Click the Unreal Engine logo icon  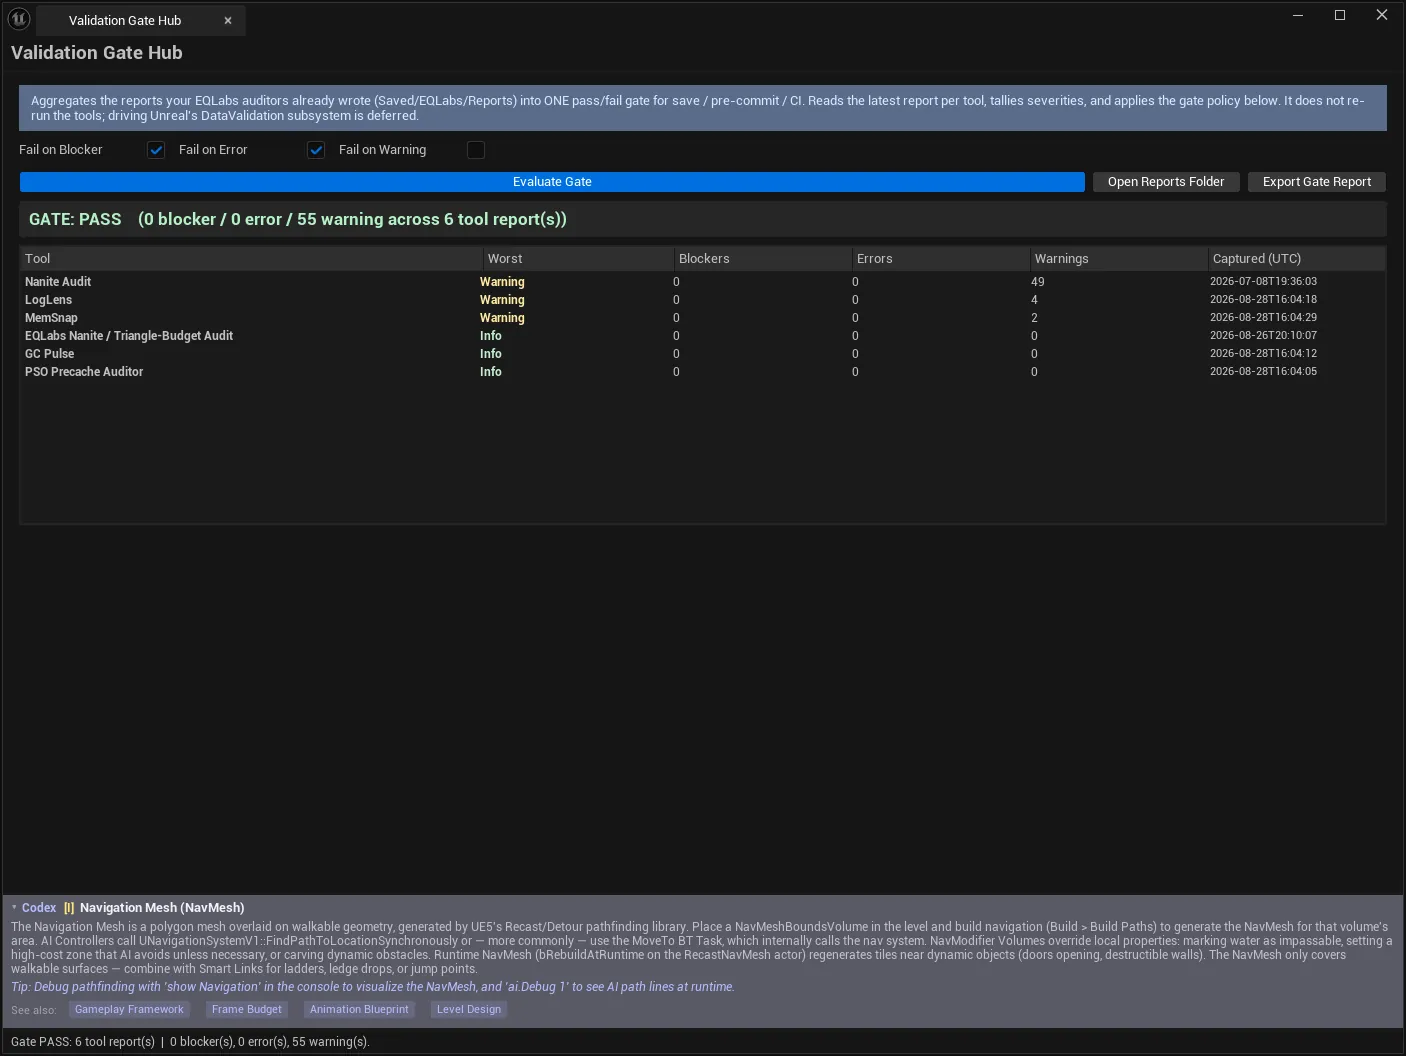click(19, 18)
